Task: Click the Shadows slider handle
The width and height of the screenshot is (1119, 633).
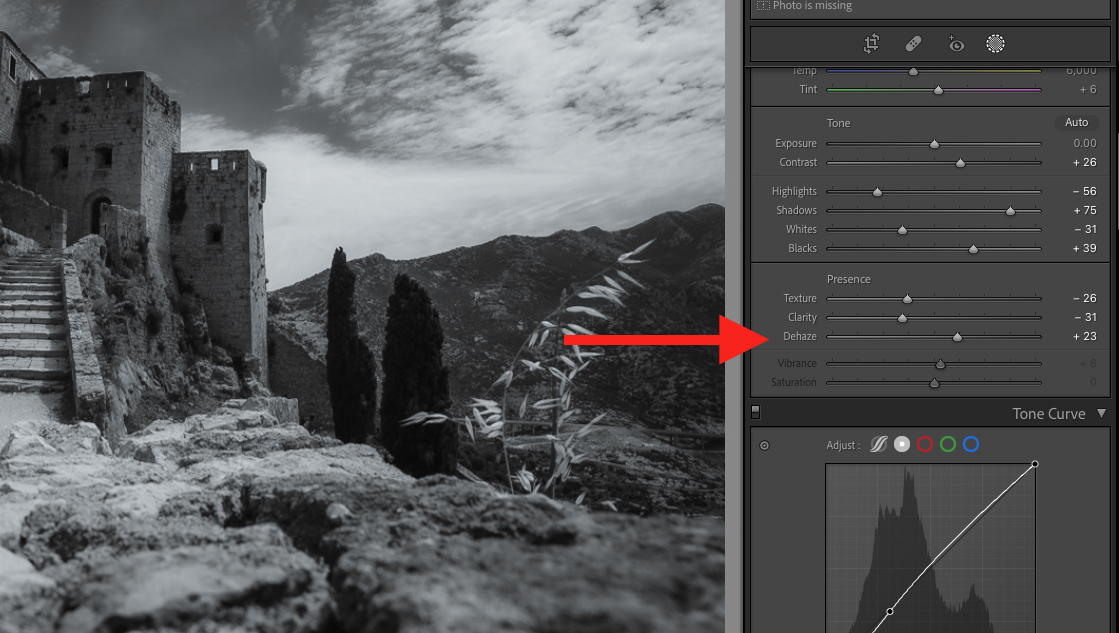Action: pyautogui.click(x=1011, y=211)
